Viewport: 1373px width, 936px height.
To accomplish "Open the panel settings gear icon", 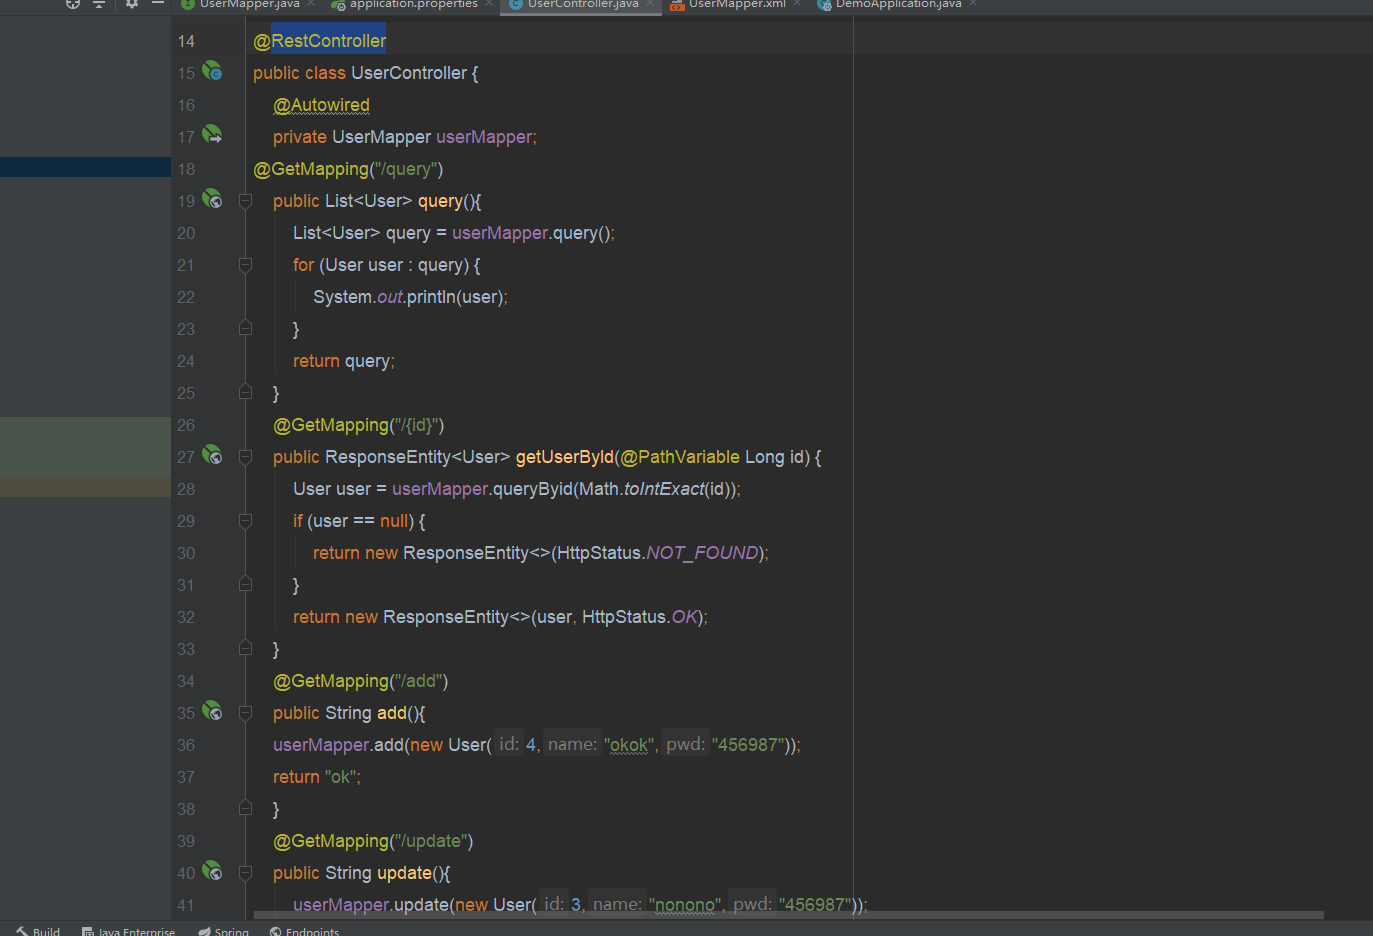I will pos(132,4).
